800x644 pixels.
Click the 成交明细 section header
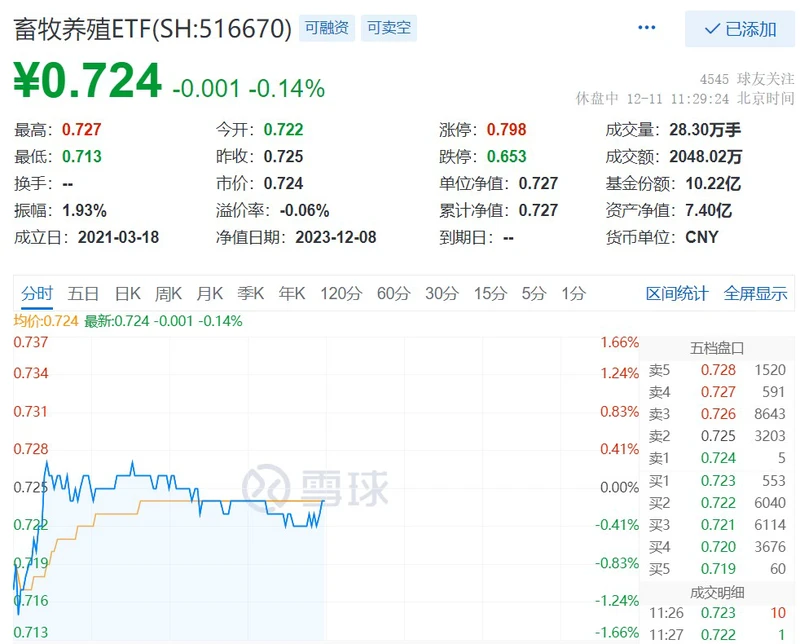(x=717, y=592)
